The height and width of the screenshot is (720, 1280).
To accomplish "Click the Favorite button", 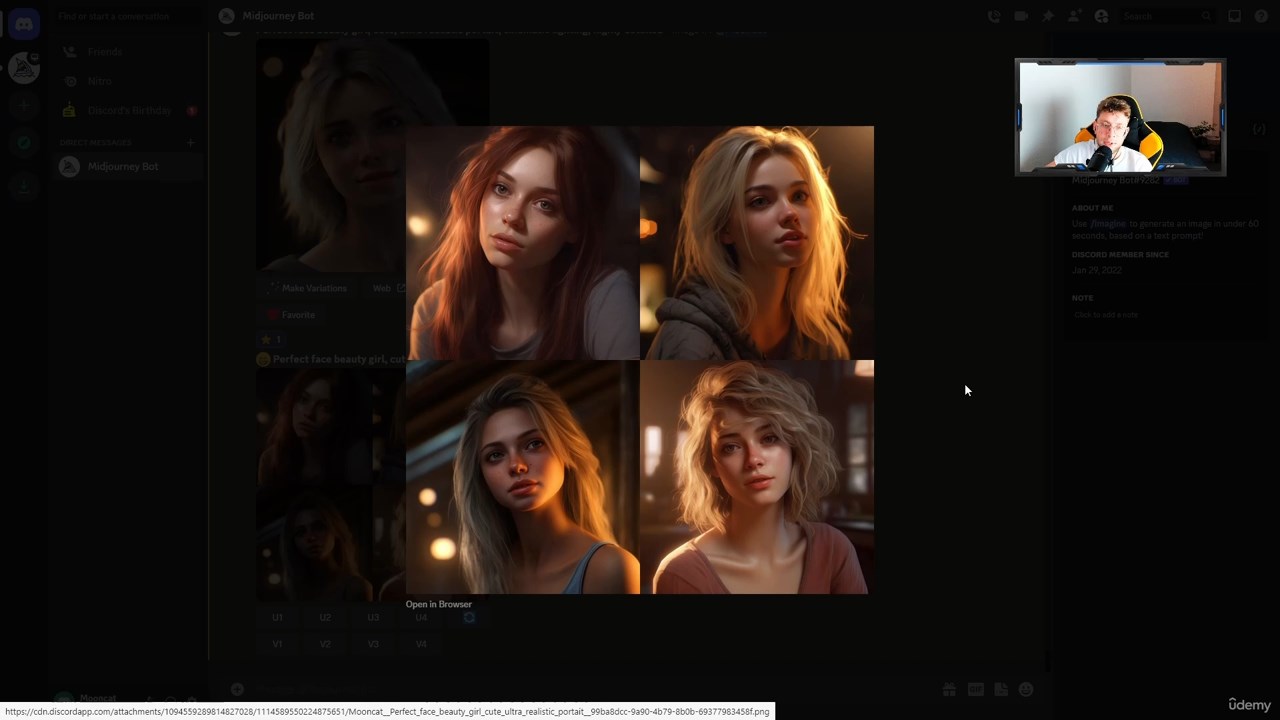I will [x=291, y=315].
